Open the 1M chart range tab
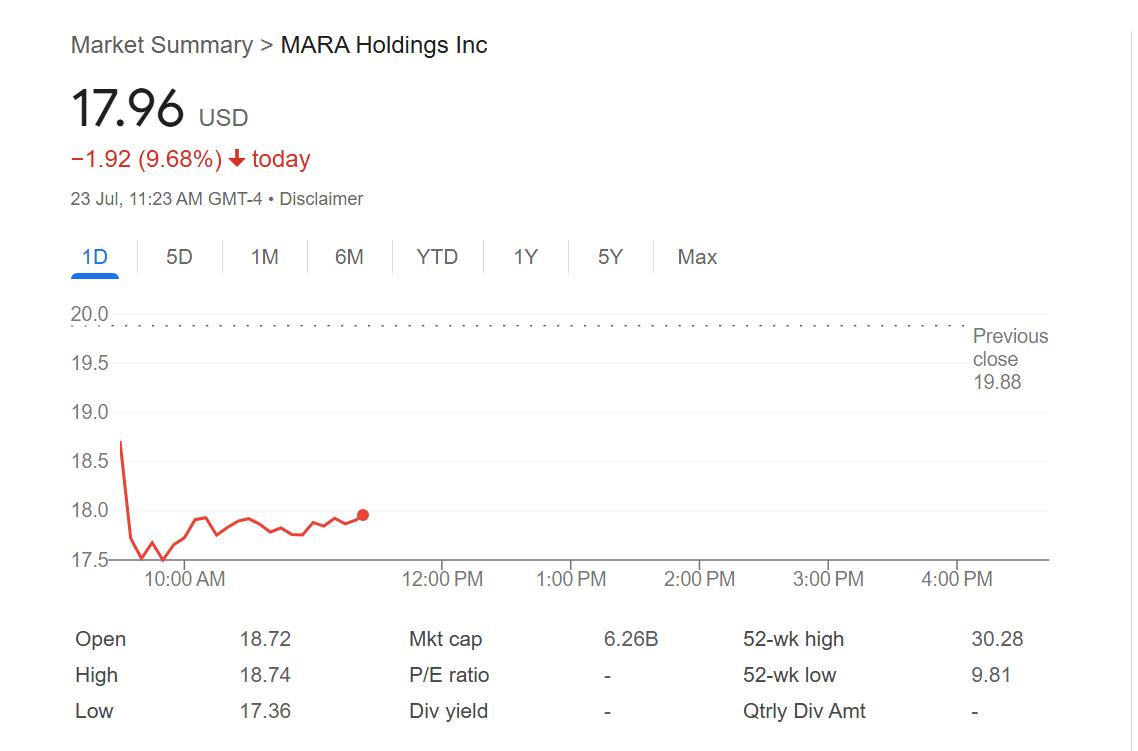The height and width of the screenshot is (751, 1138). (x=264, y=257)
